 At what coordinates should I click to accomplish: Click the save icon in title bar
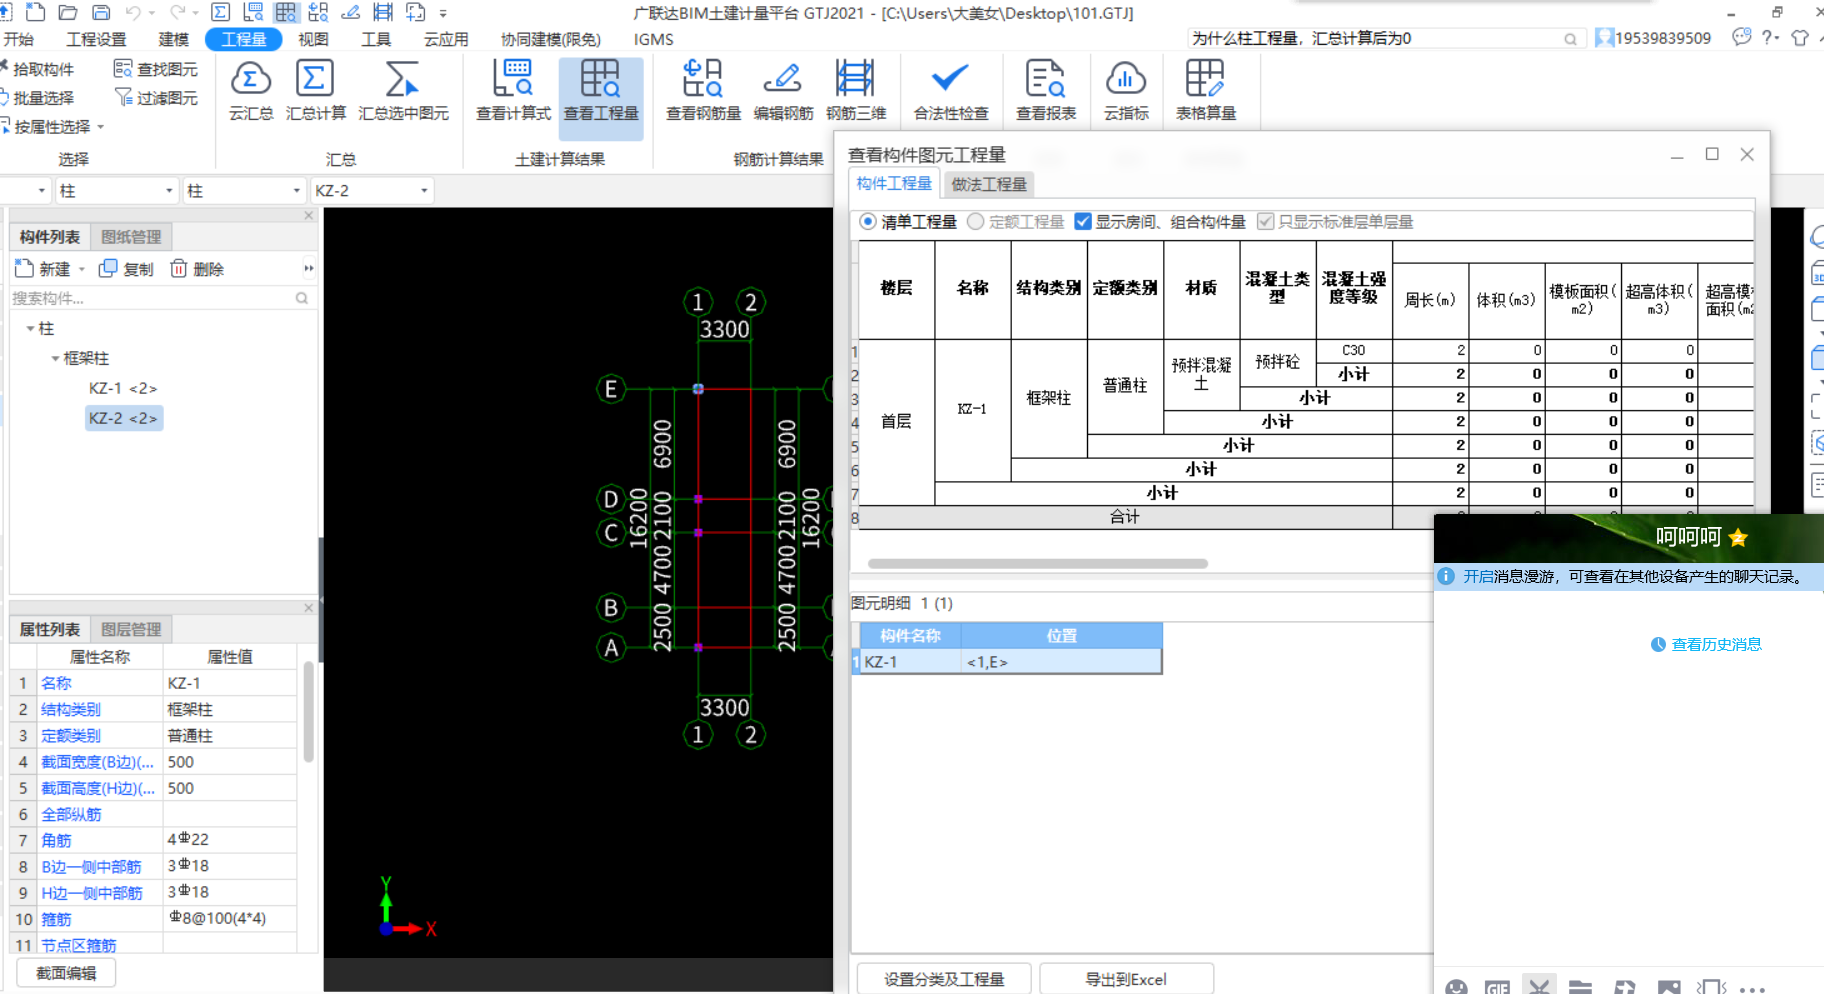coord(101,13)
